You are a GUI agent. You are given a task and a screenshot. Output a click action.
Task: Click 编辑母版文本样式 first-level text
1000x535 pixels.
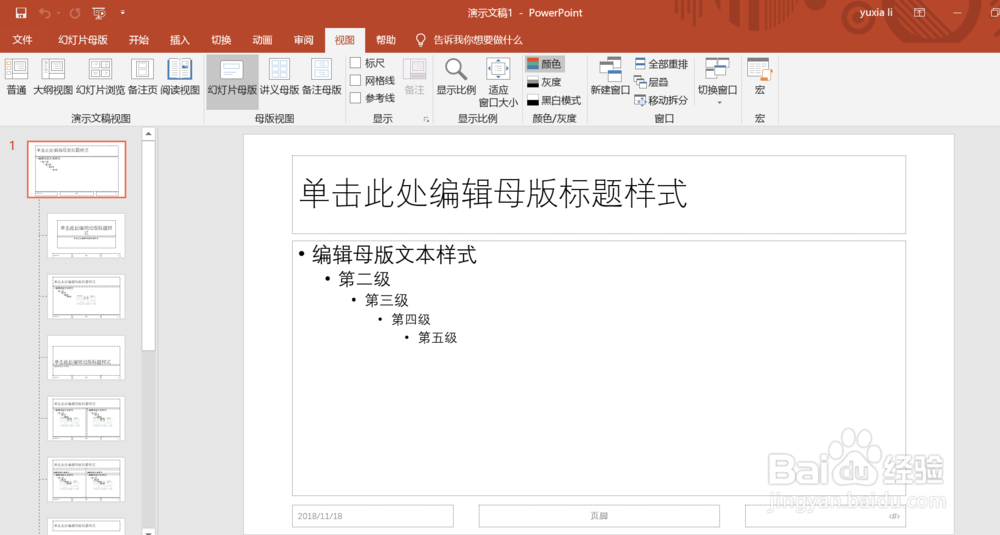(x=394, y=255)
